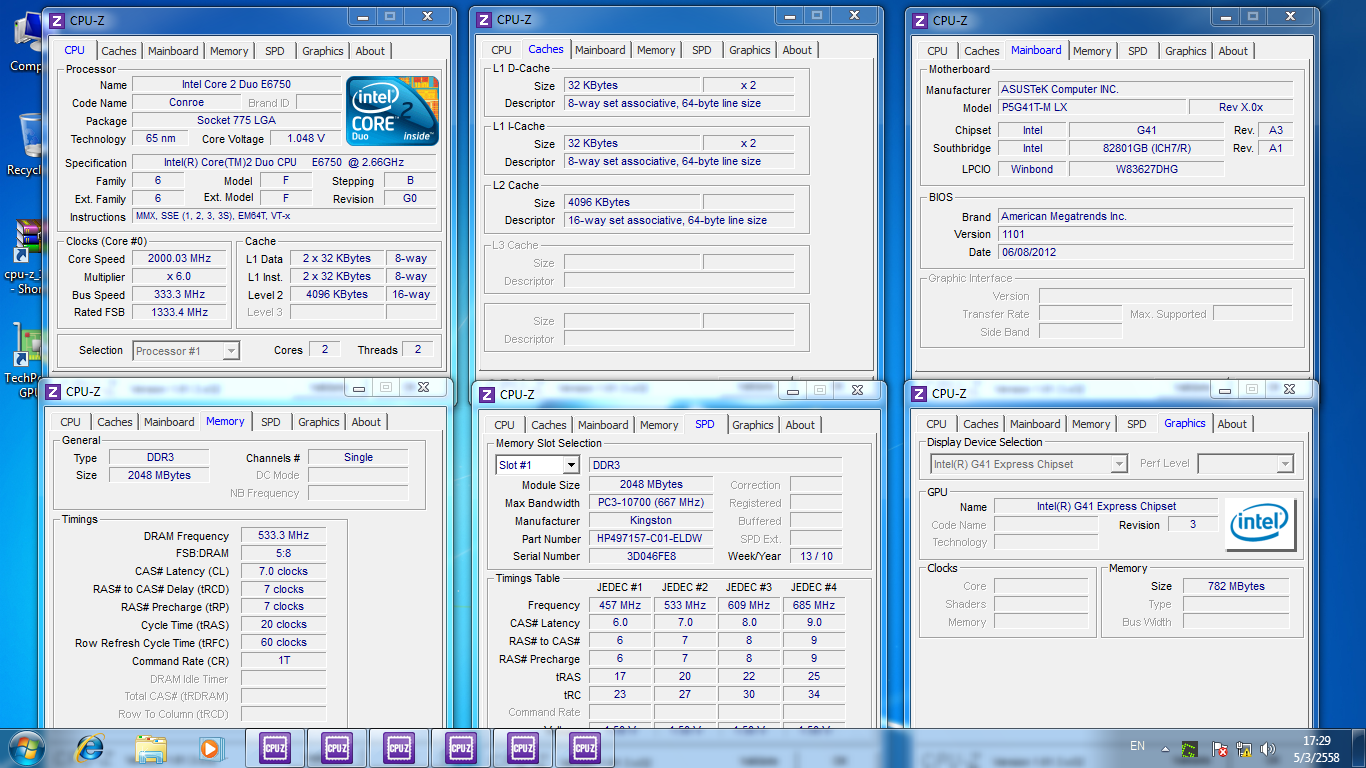Click the Intel logo in the Graphics window
The height and width of the screenshot is (768, 1366).
[x=1260, y=524]
